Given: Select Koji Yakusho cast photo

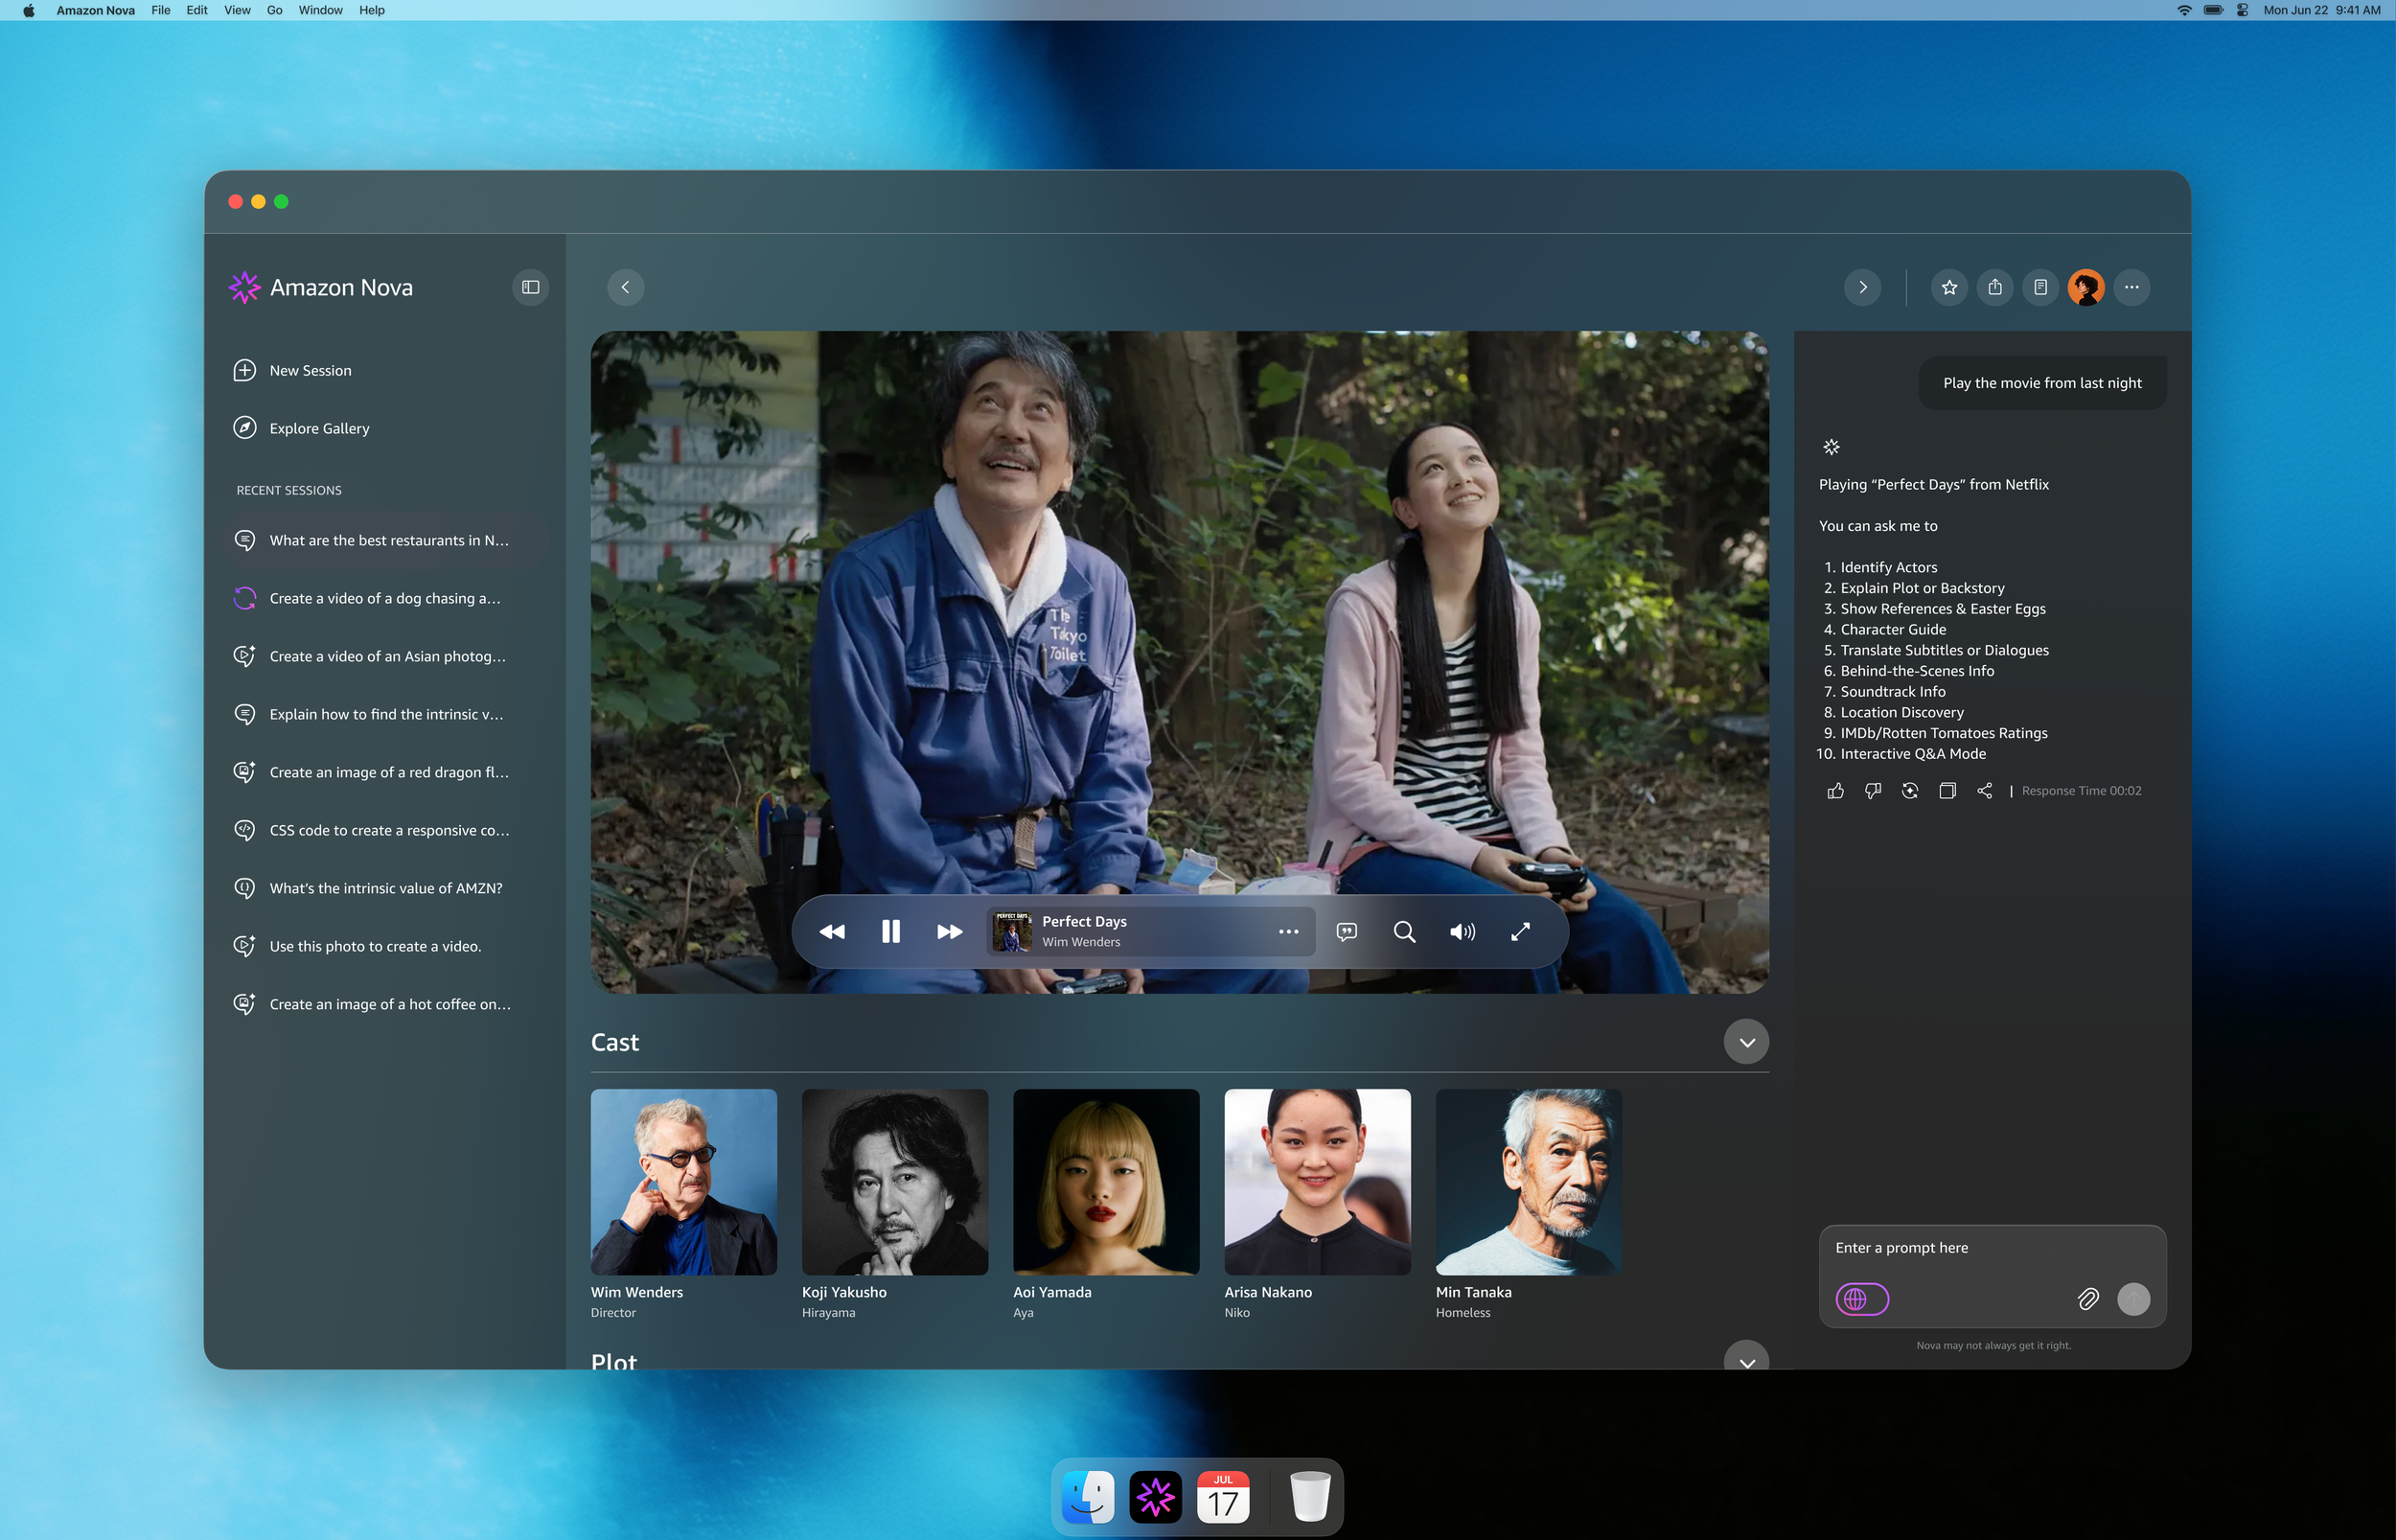Looking at the screenshot, I should [x=895, y=1182].
